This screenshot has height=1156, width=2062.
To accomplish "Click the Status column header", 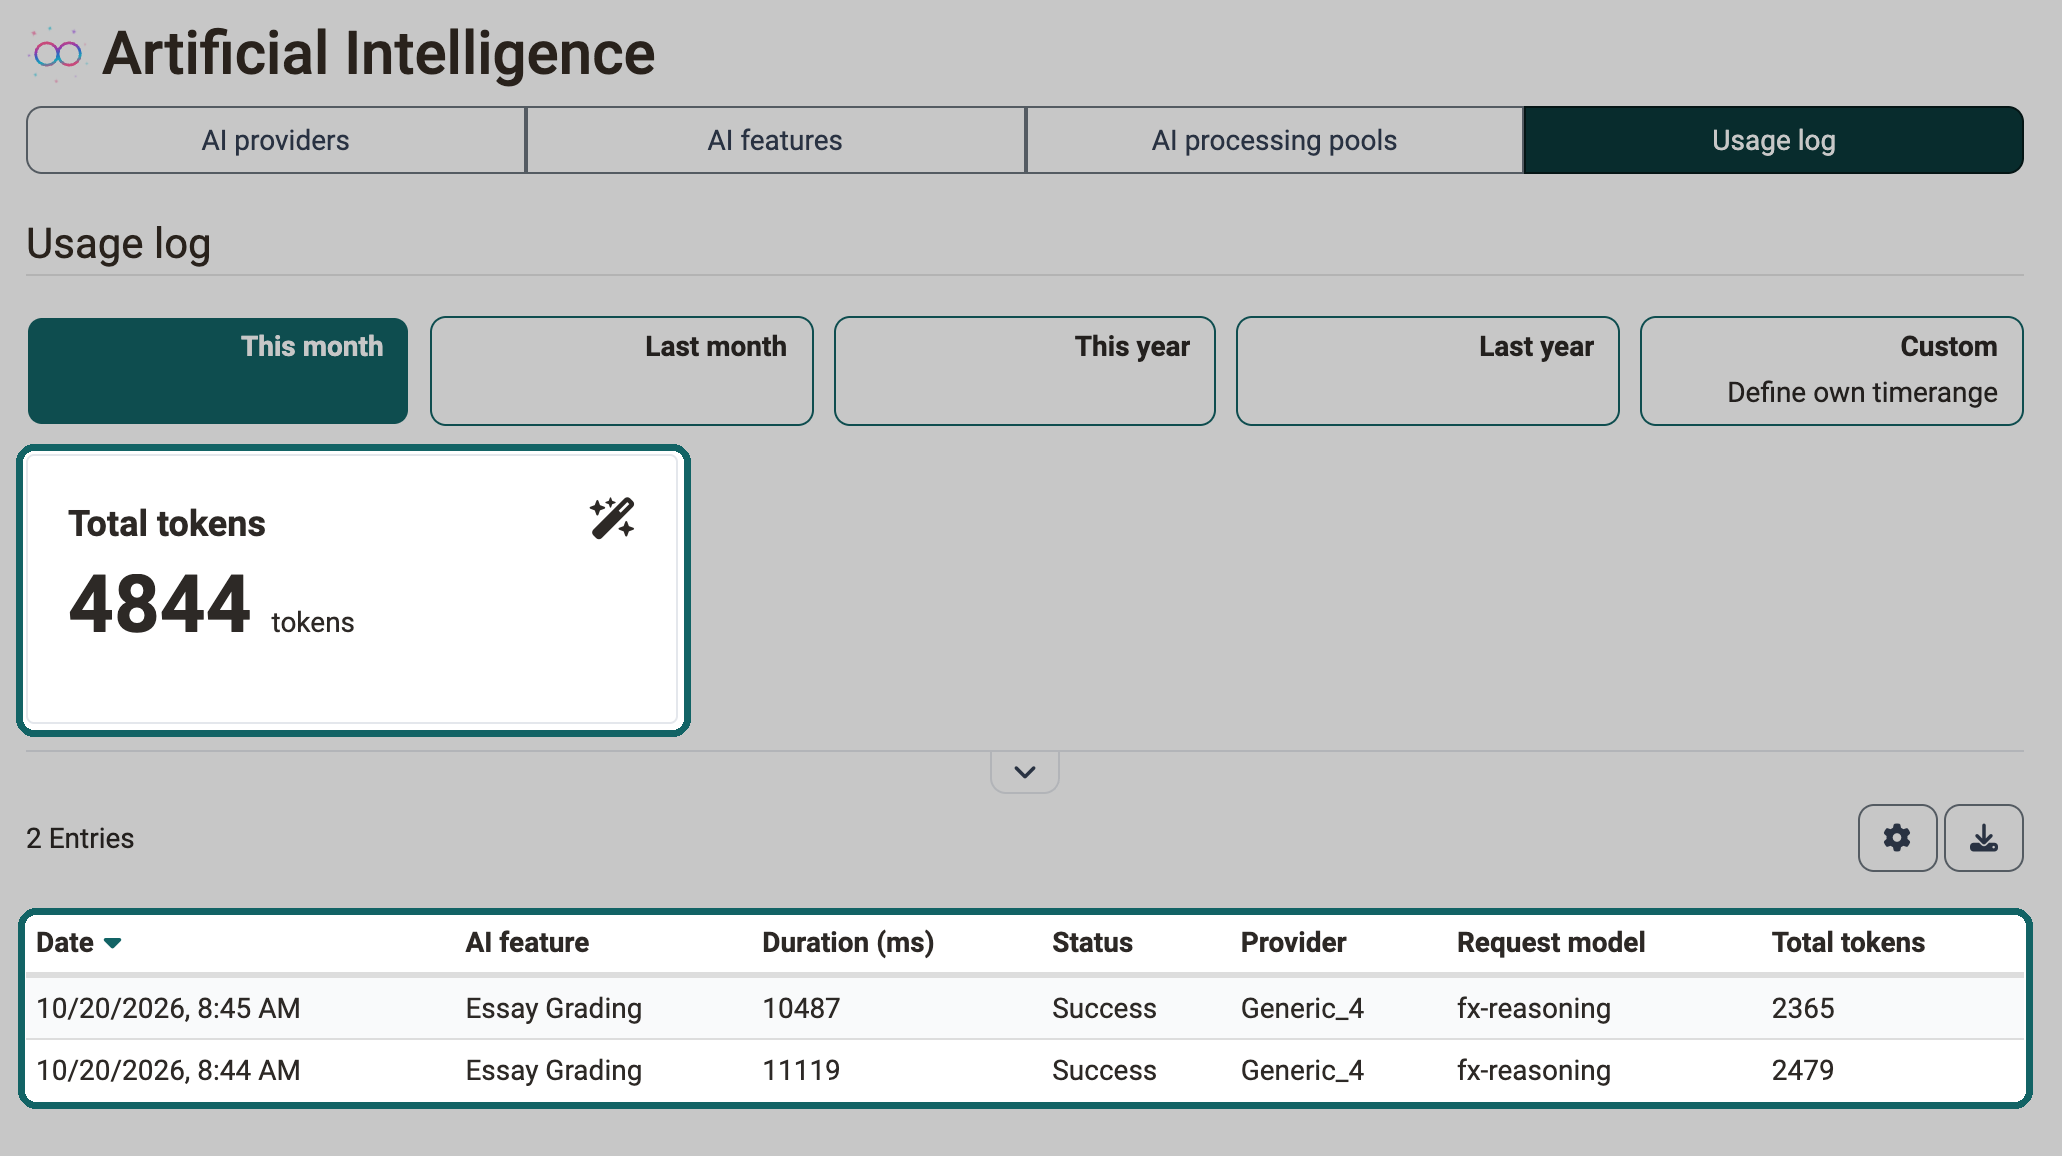I will click(1092, 943).
